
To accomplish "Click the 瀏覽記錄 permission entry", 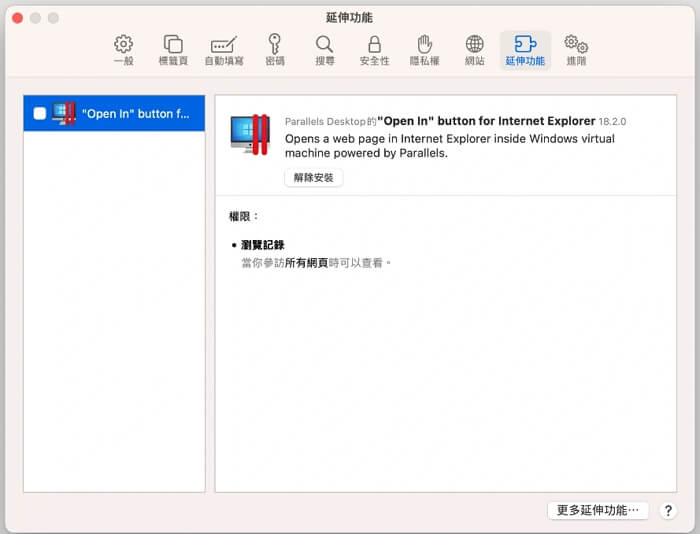I will [262, 245].
